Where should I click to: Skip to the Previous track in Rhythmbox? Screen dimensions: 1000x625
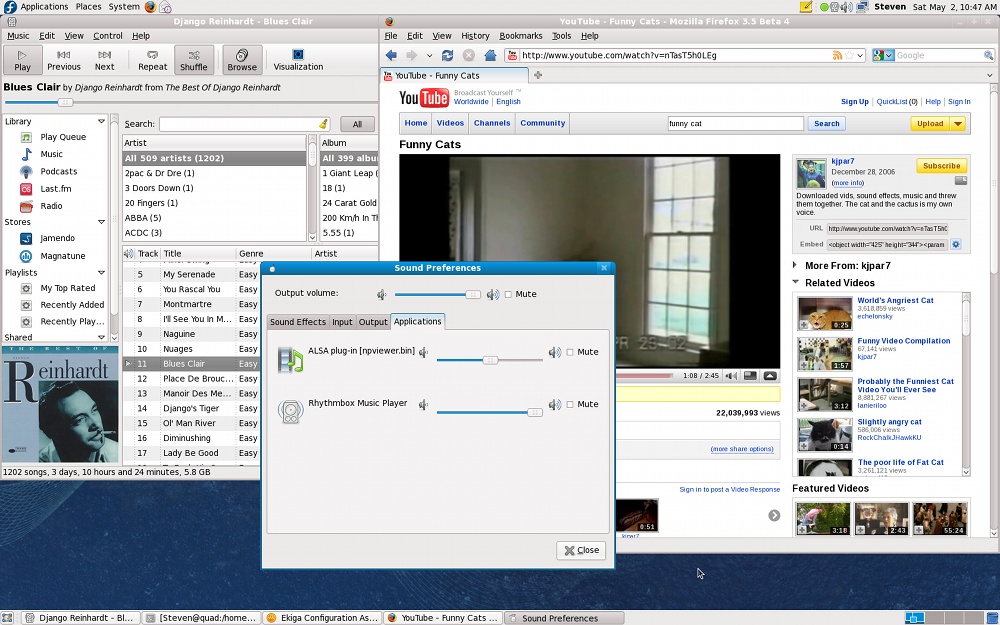click(x=64, y=60)
